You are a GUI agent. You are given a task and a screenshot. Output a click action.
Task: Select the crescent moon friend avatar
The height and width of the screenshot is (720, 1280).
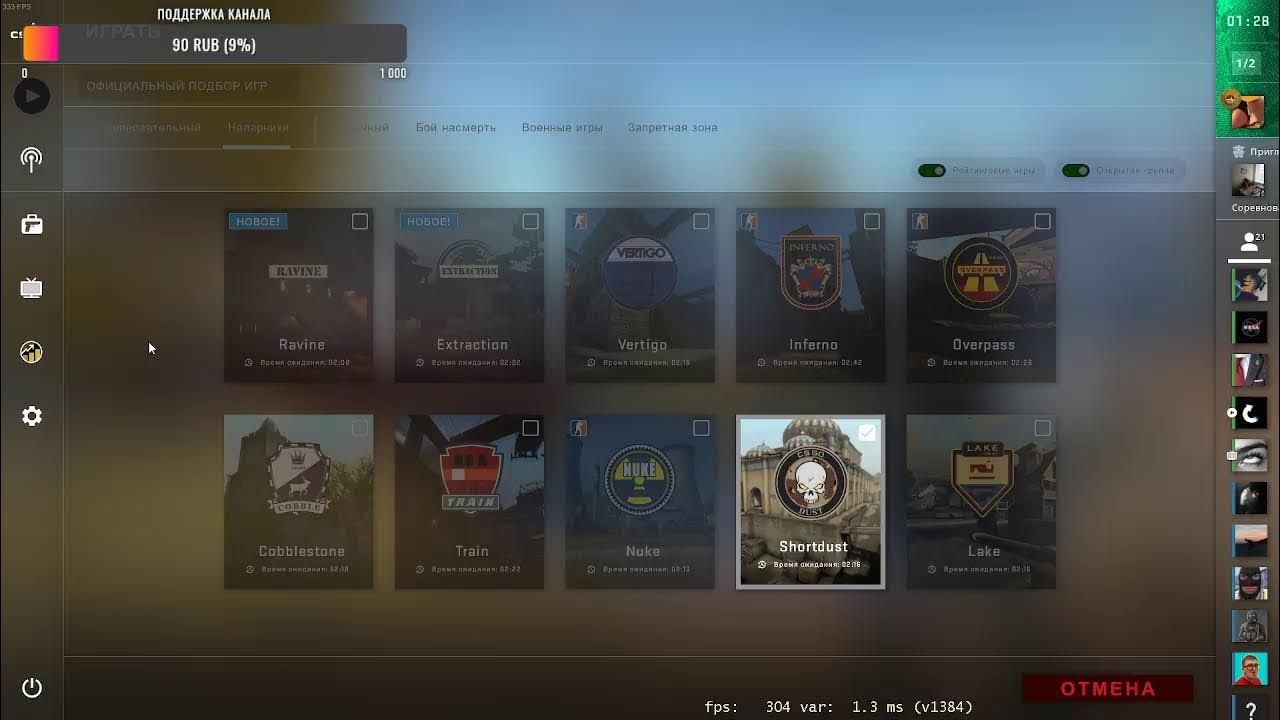click(x=1250, y=413)
